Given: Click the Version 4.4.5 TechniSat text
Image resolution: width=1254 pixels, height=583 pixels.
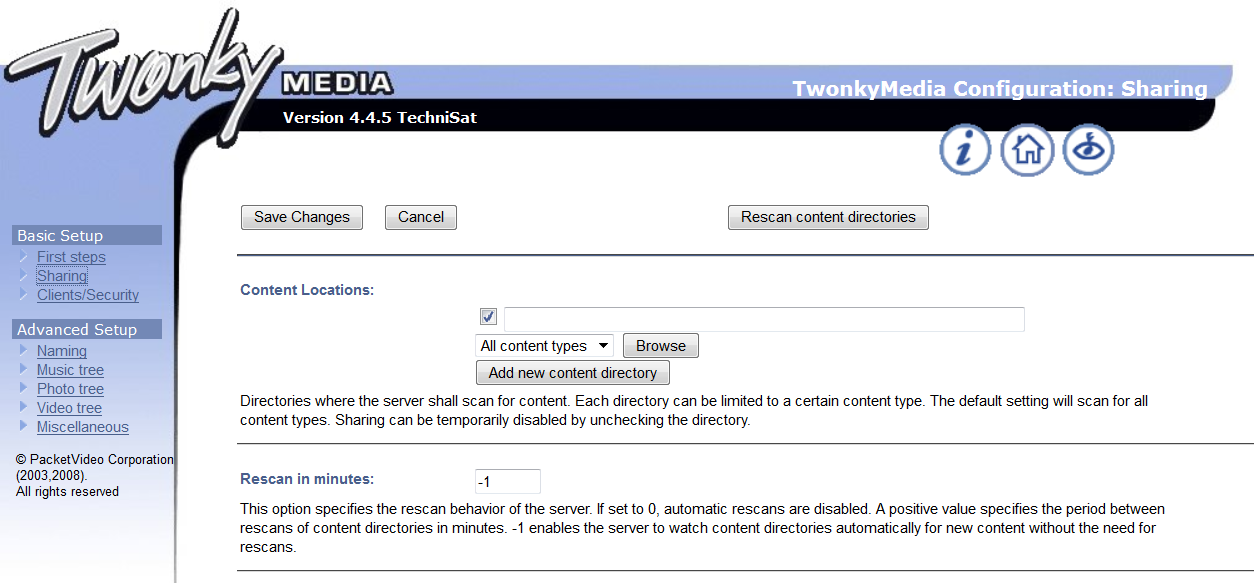Looking at the screenshot, I should [380, 117].
